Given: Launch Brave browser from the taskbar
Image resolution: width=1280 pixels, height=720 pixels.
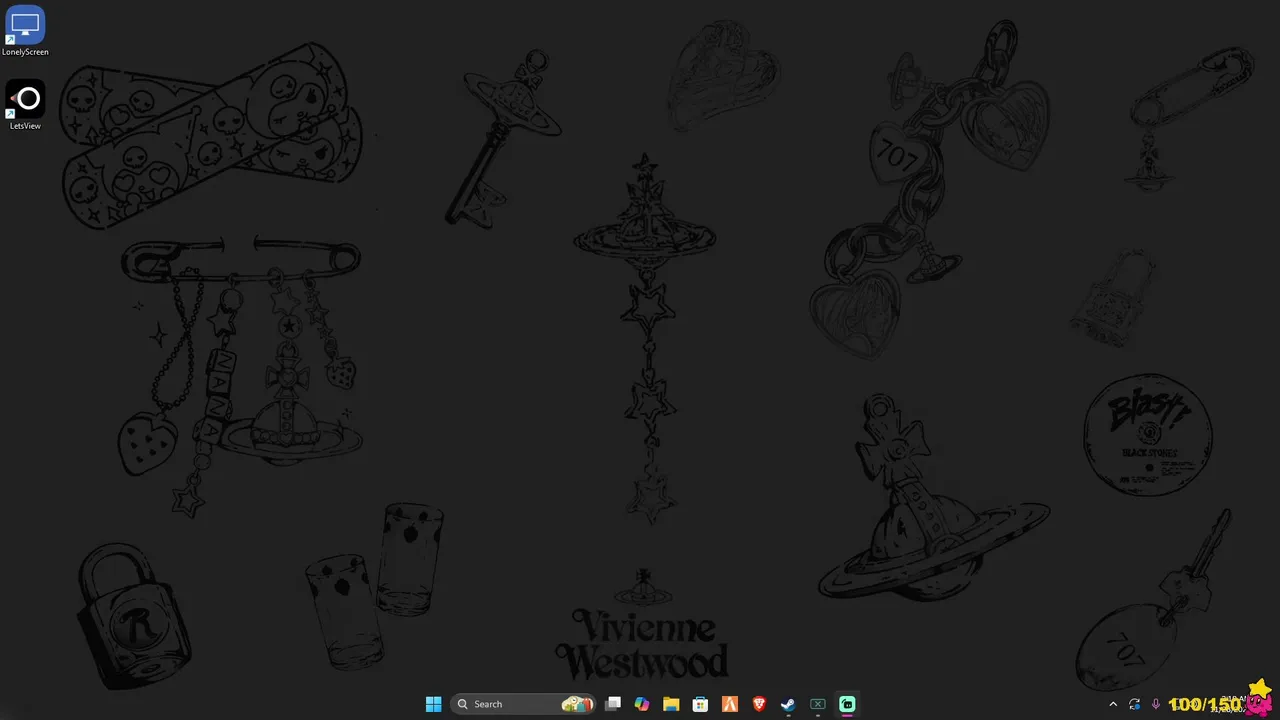Looking at the screenshot, I should point(759,704).
